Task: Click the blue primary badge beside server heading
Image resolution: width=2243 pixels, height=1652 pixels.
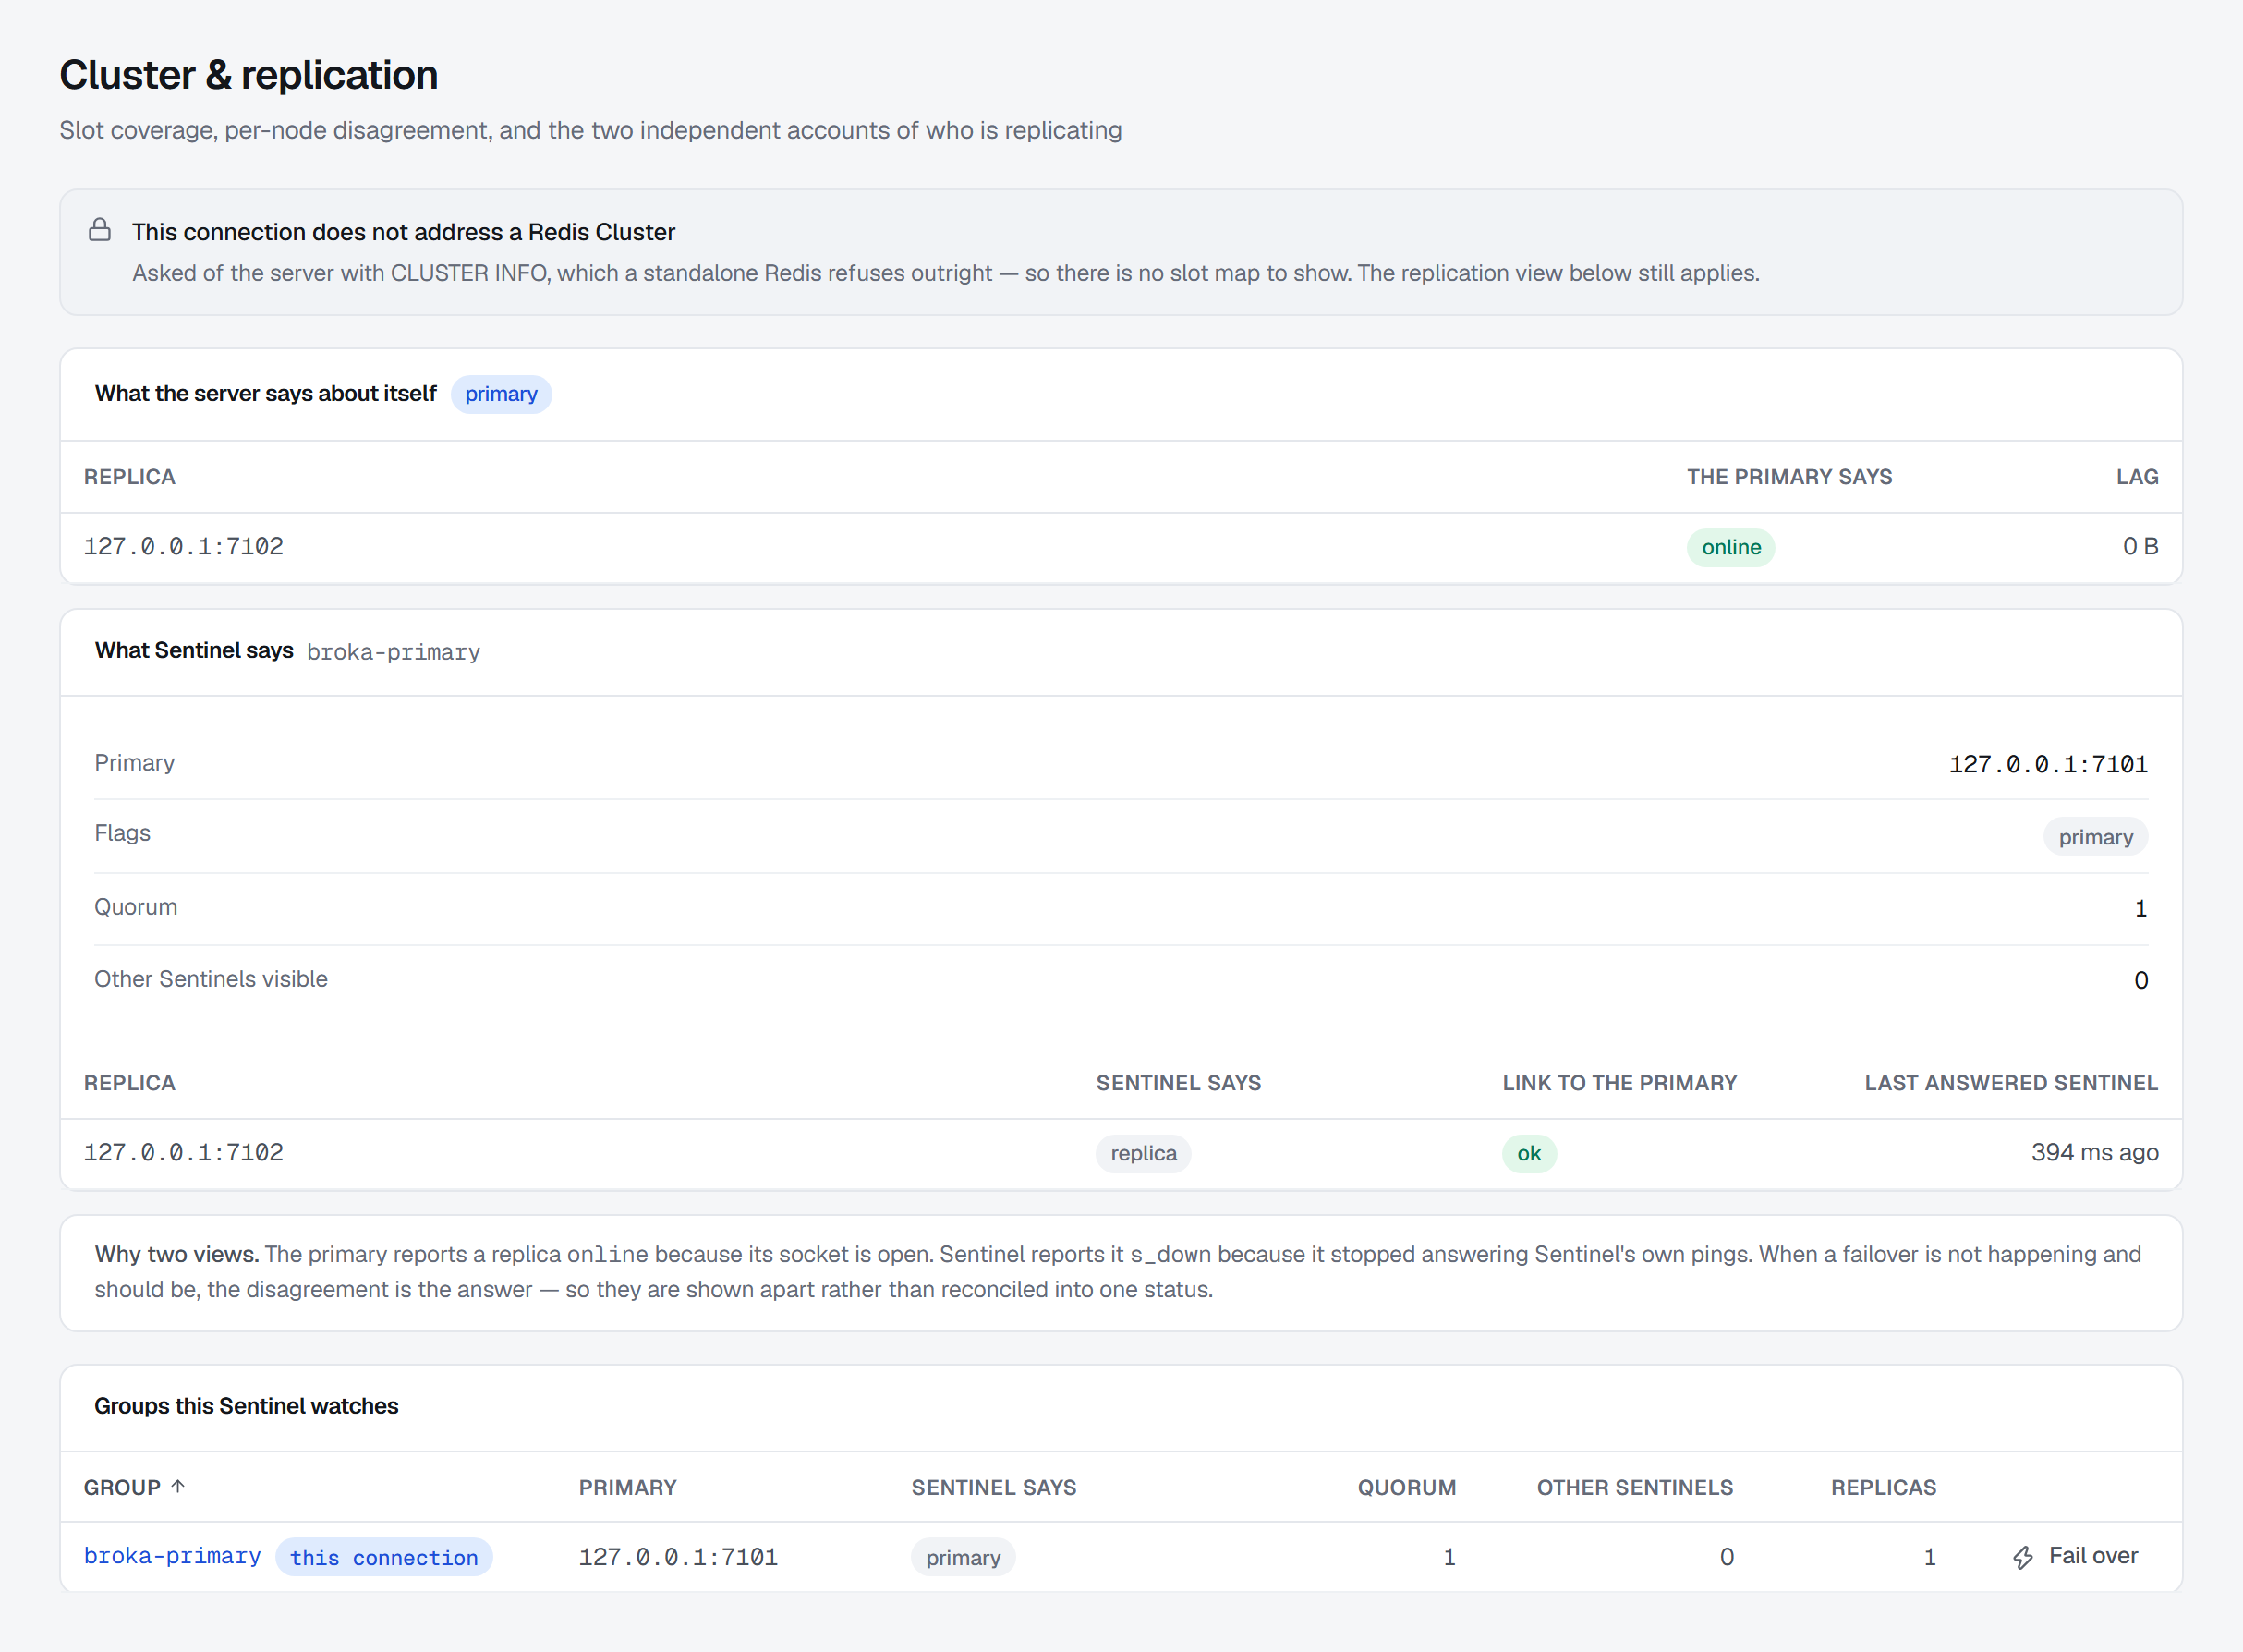Action: tap(501, 394)
